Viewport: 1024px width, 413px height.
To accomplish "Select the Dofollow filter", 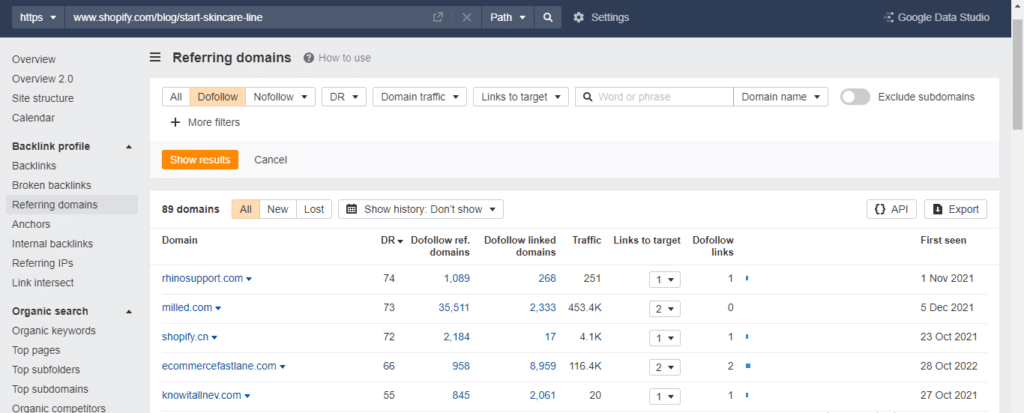I will [217, 97].
